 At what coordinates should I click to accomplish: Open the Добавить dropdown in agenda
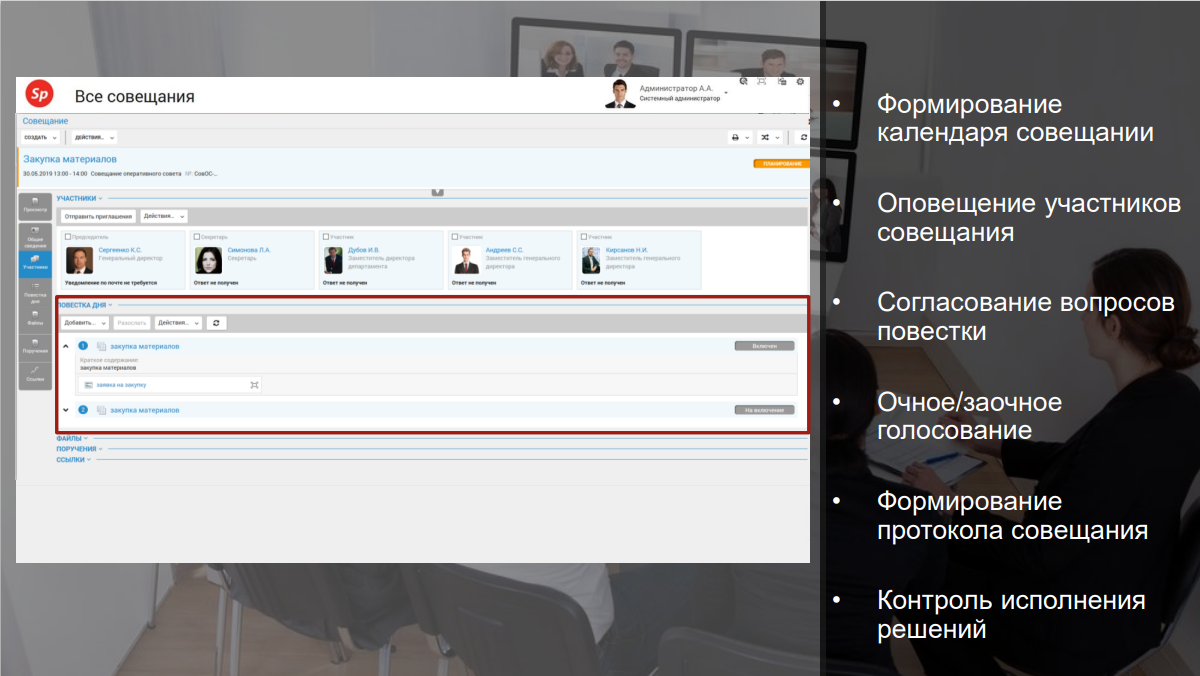tap(84, 323)
